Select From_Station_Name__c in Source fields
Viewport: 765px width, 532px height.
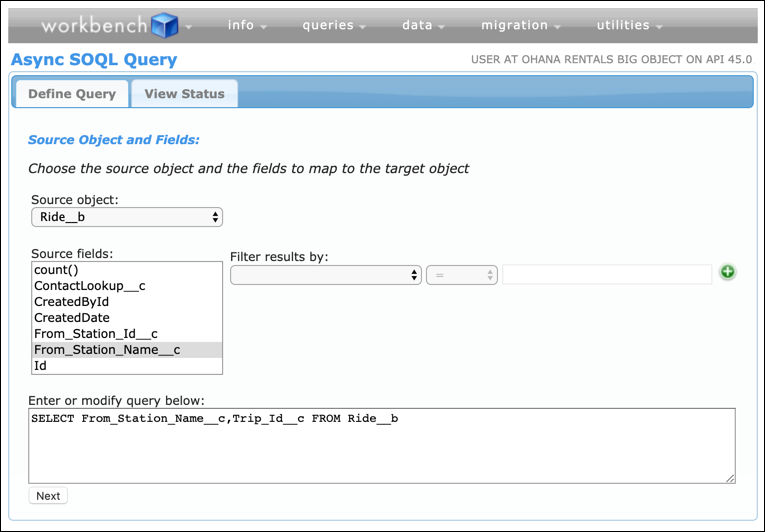click(127, 350)
